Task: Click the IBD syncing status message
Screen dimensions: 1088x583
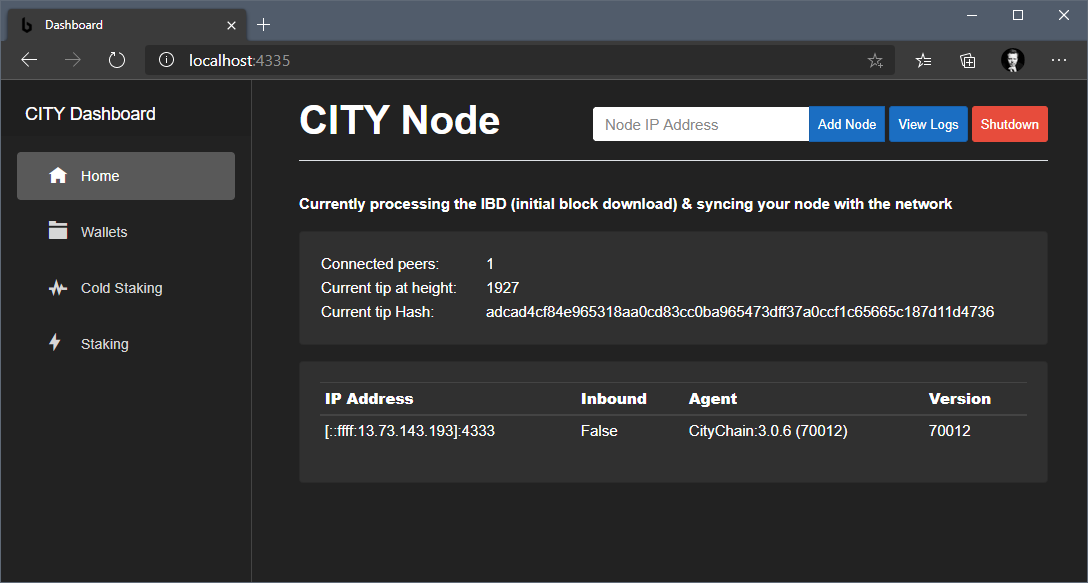Action: tap(625, 204)
